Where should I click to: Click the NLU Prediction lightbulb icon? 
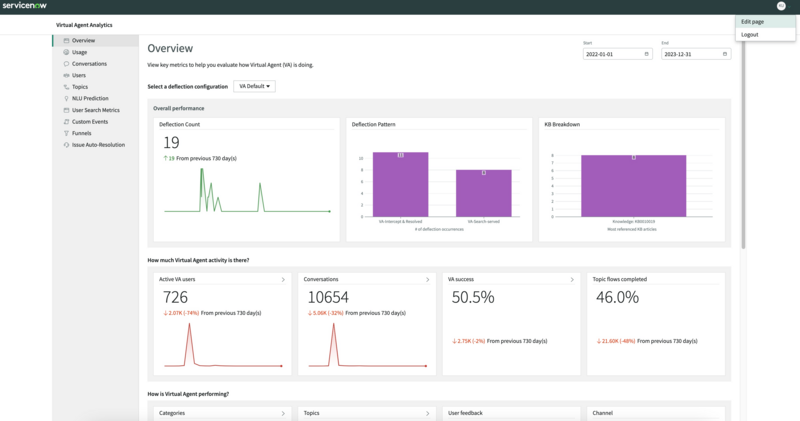pos(66,98)
